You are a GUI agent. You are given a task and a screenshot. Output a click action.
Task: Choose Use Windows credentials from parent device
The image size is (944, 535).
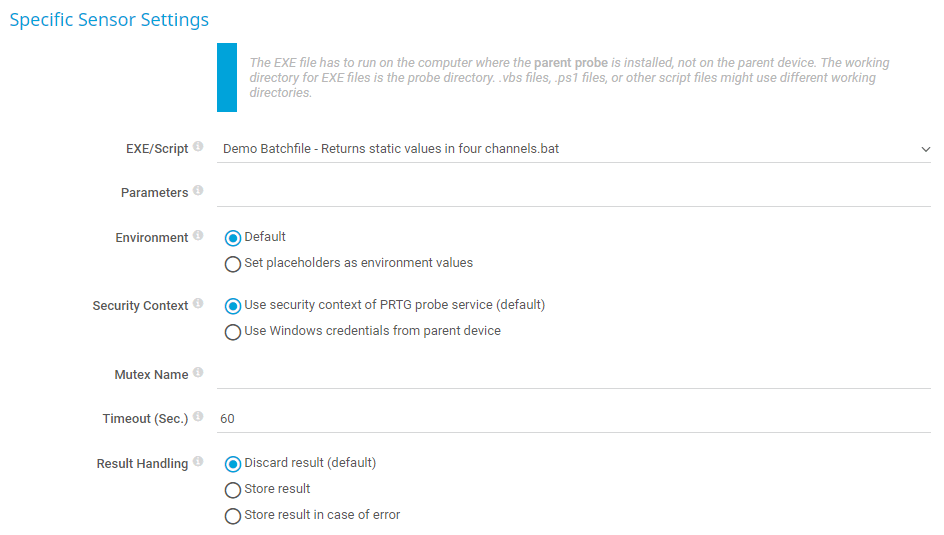(233, 331)
